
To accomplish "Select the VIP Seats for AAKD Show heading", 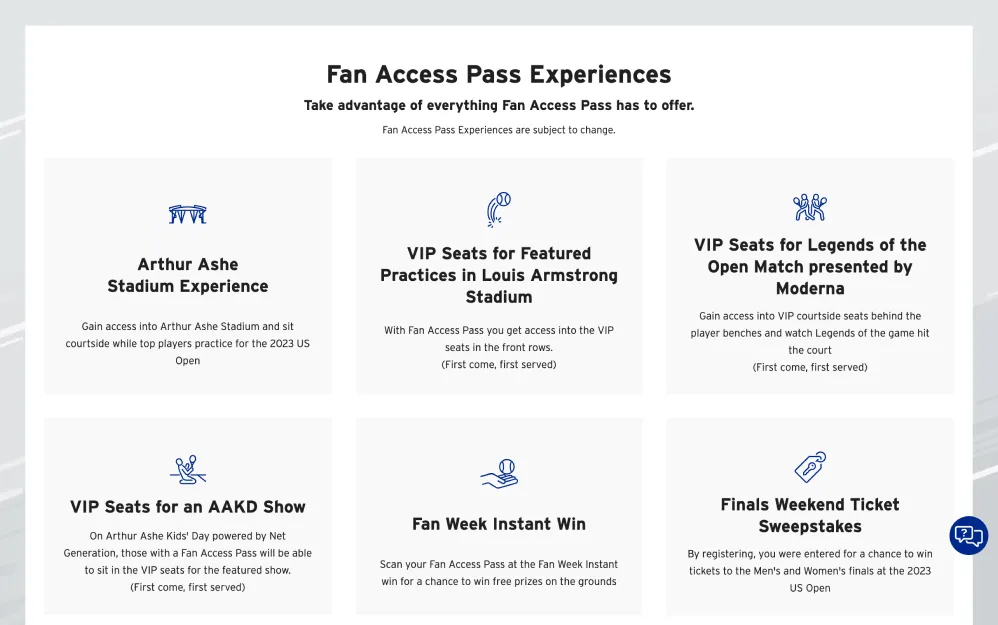I will 188,507.
